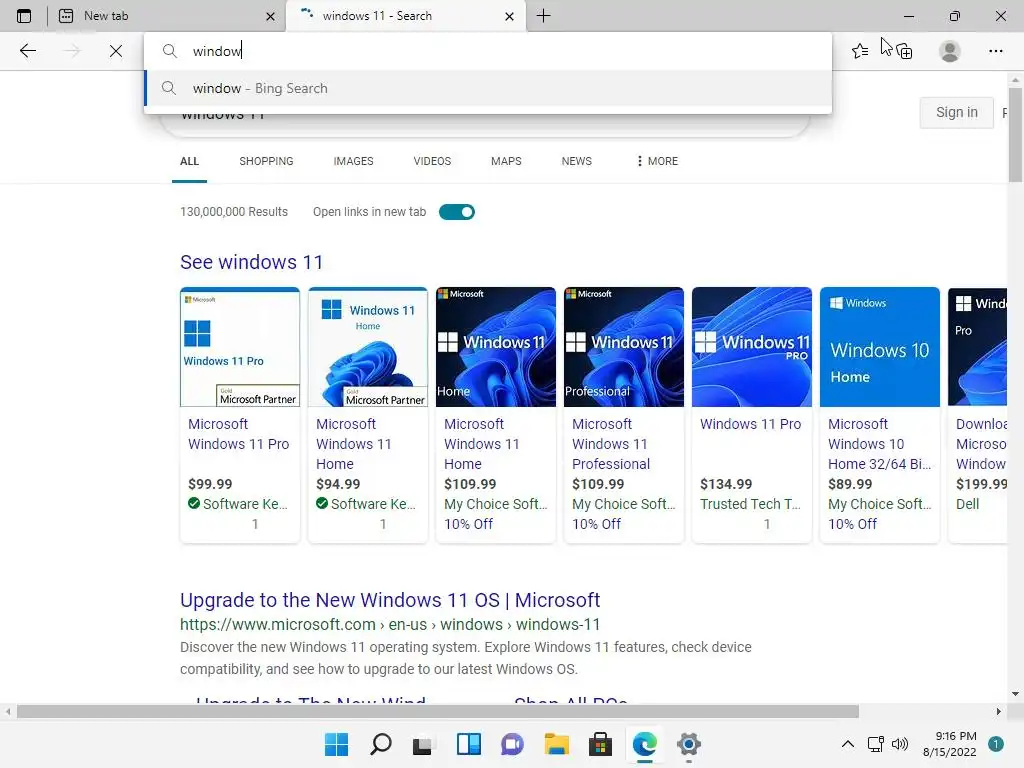Open taskbar Search

(x=381, y=744)
